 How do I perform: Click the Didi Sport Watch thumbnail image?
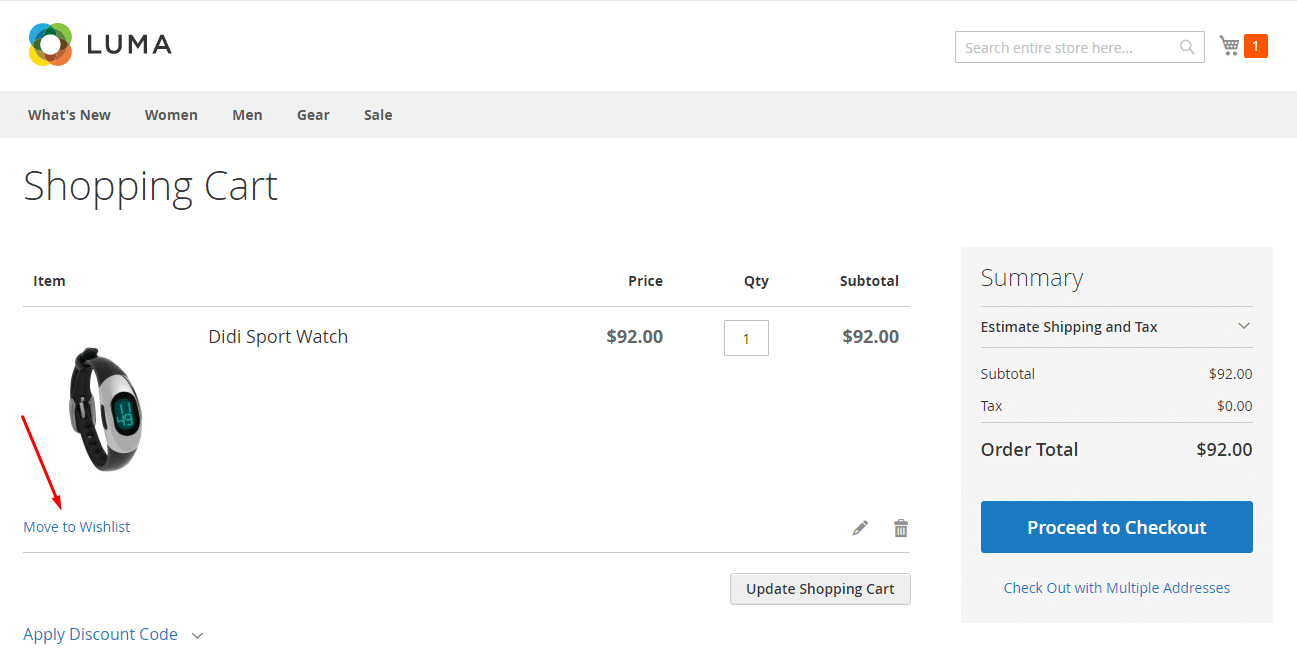tap(105, 408)
